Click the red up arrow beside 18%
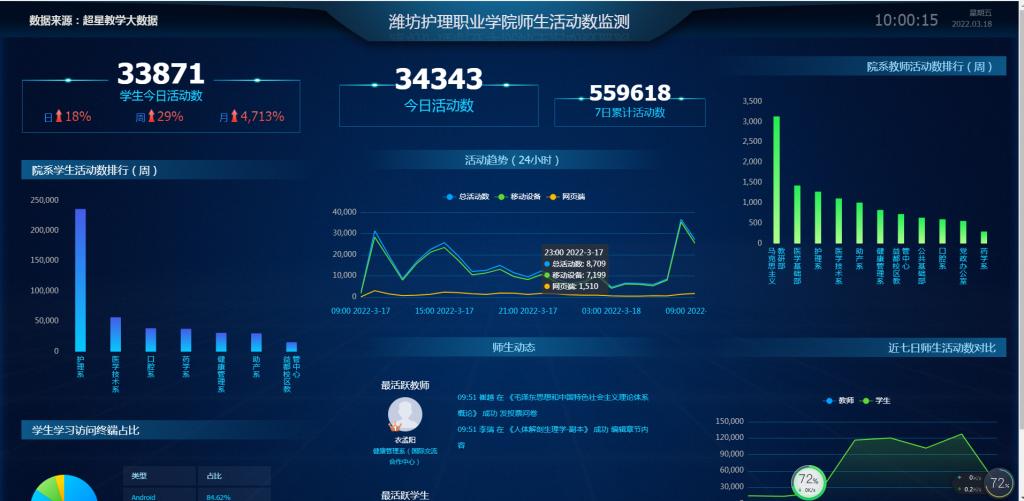This screenshot has width=1024, height=501. pyautogui.click(x=58, y=116)
